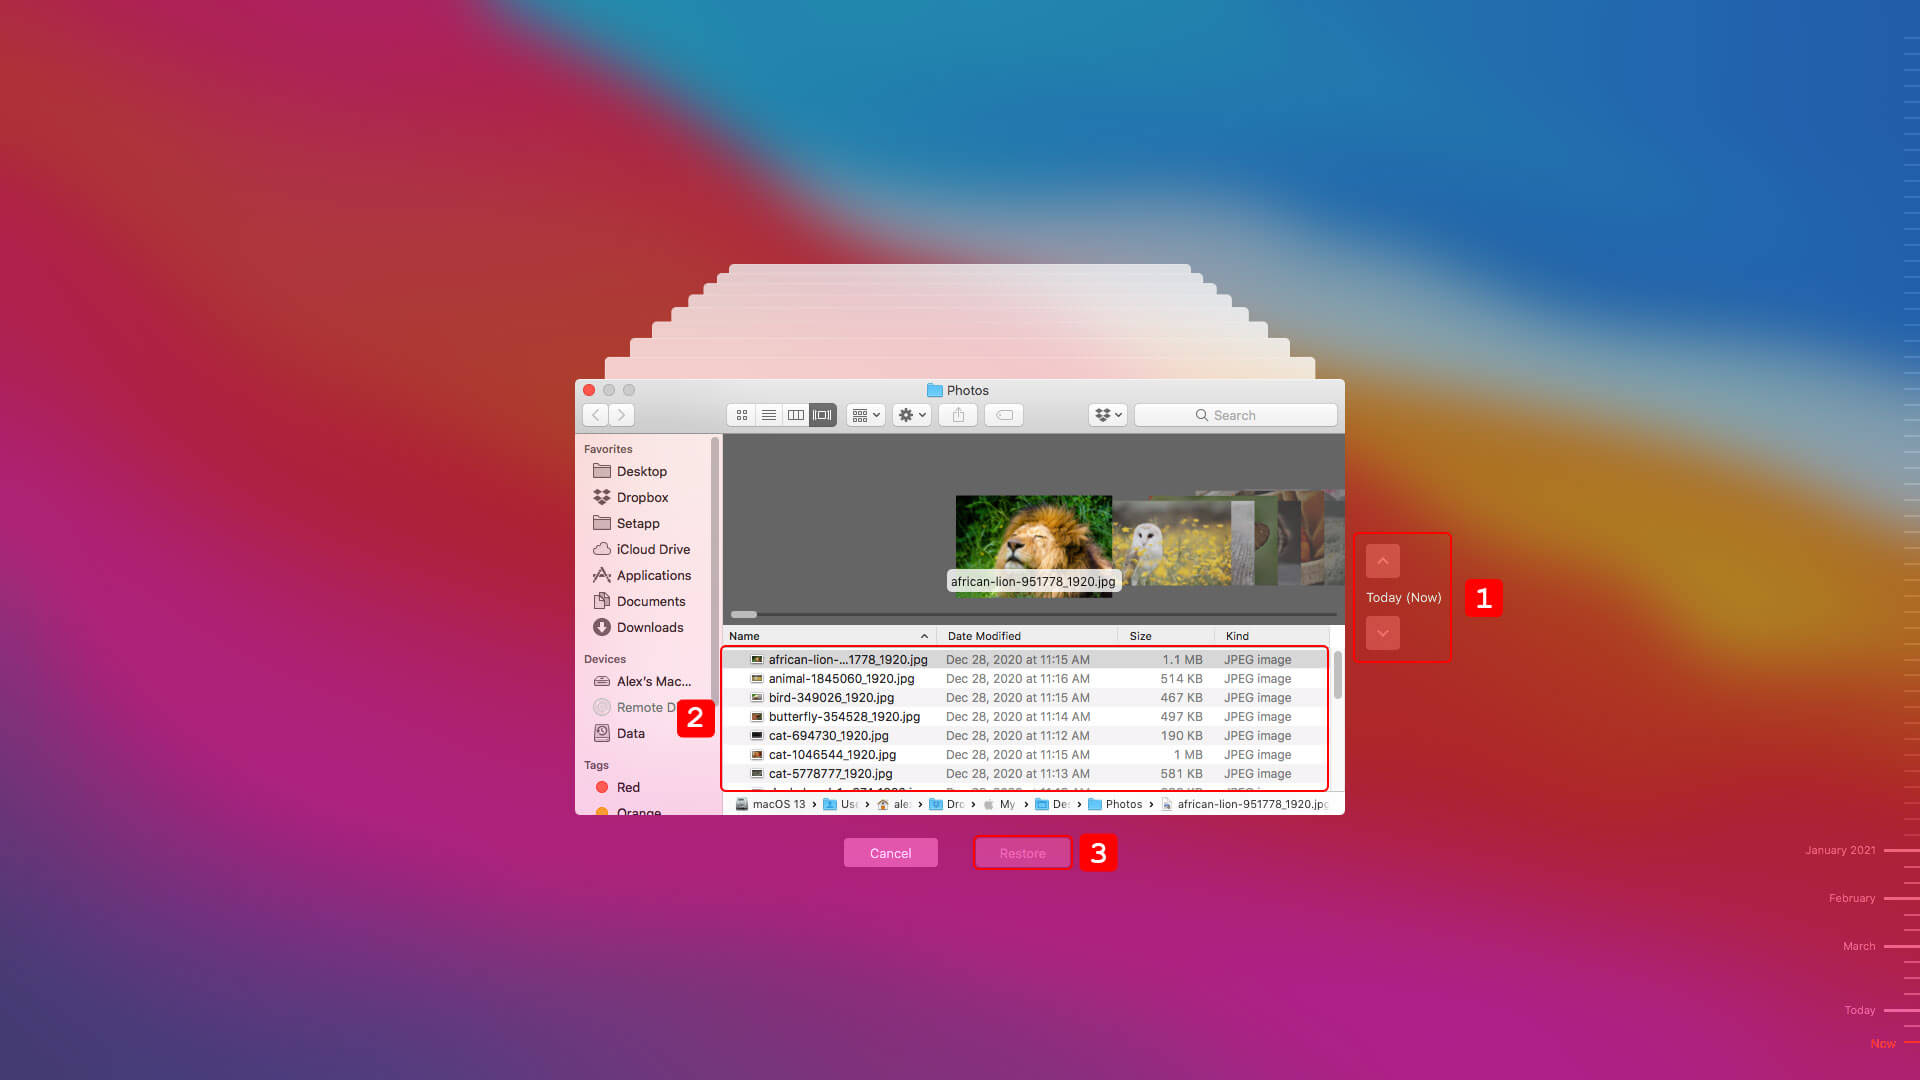
Task: Select the share/upload icon in toolbar
Action: point(959,415)
